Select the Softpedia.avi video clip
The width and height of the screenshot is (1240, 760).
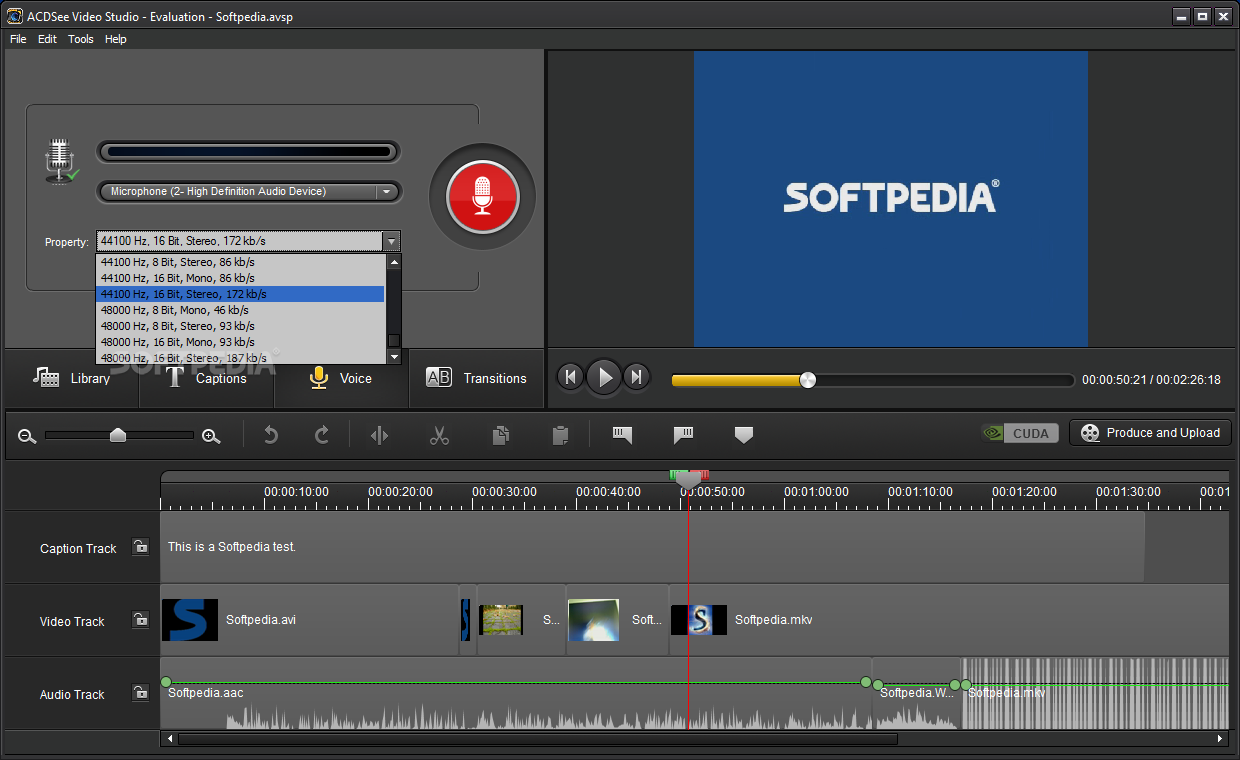(309, 620)
